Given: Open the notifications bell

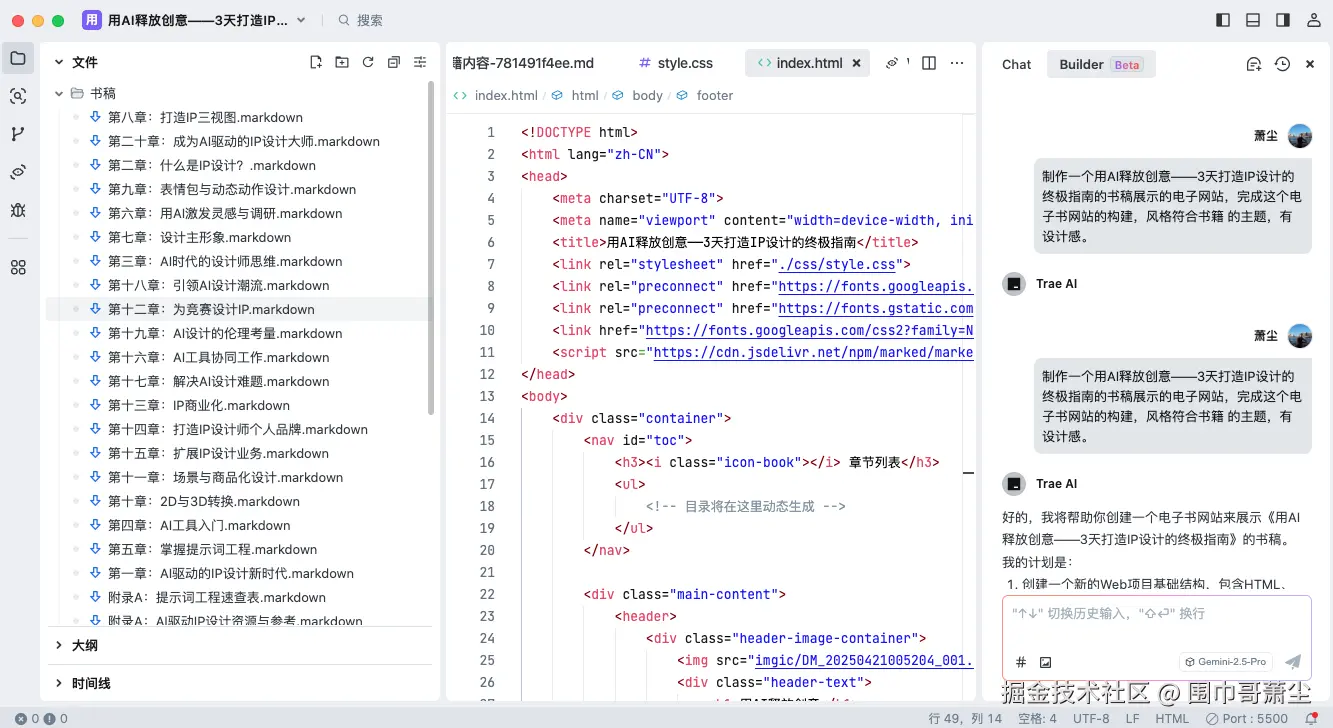Looking at the screenshot, I should click(x=1311, y=718).
